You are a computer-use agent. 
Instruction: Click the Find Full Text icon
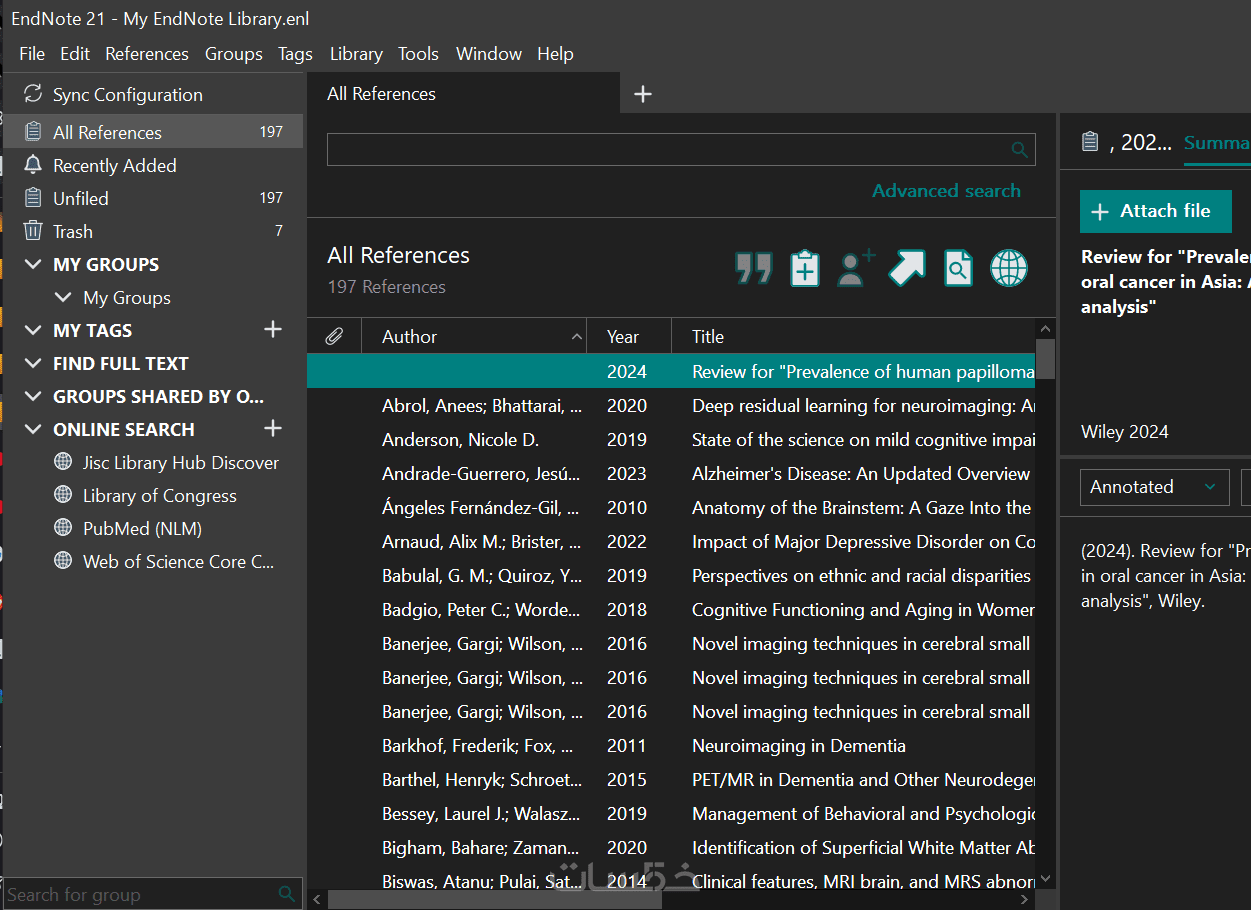tap(958, 268)
